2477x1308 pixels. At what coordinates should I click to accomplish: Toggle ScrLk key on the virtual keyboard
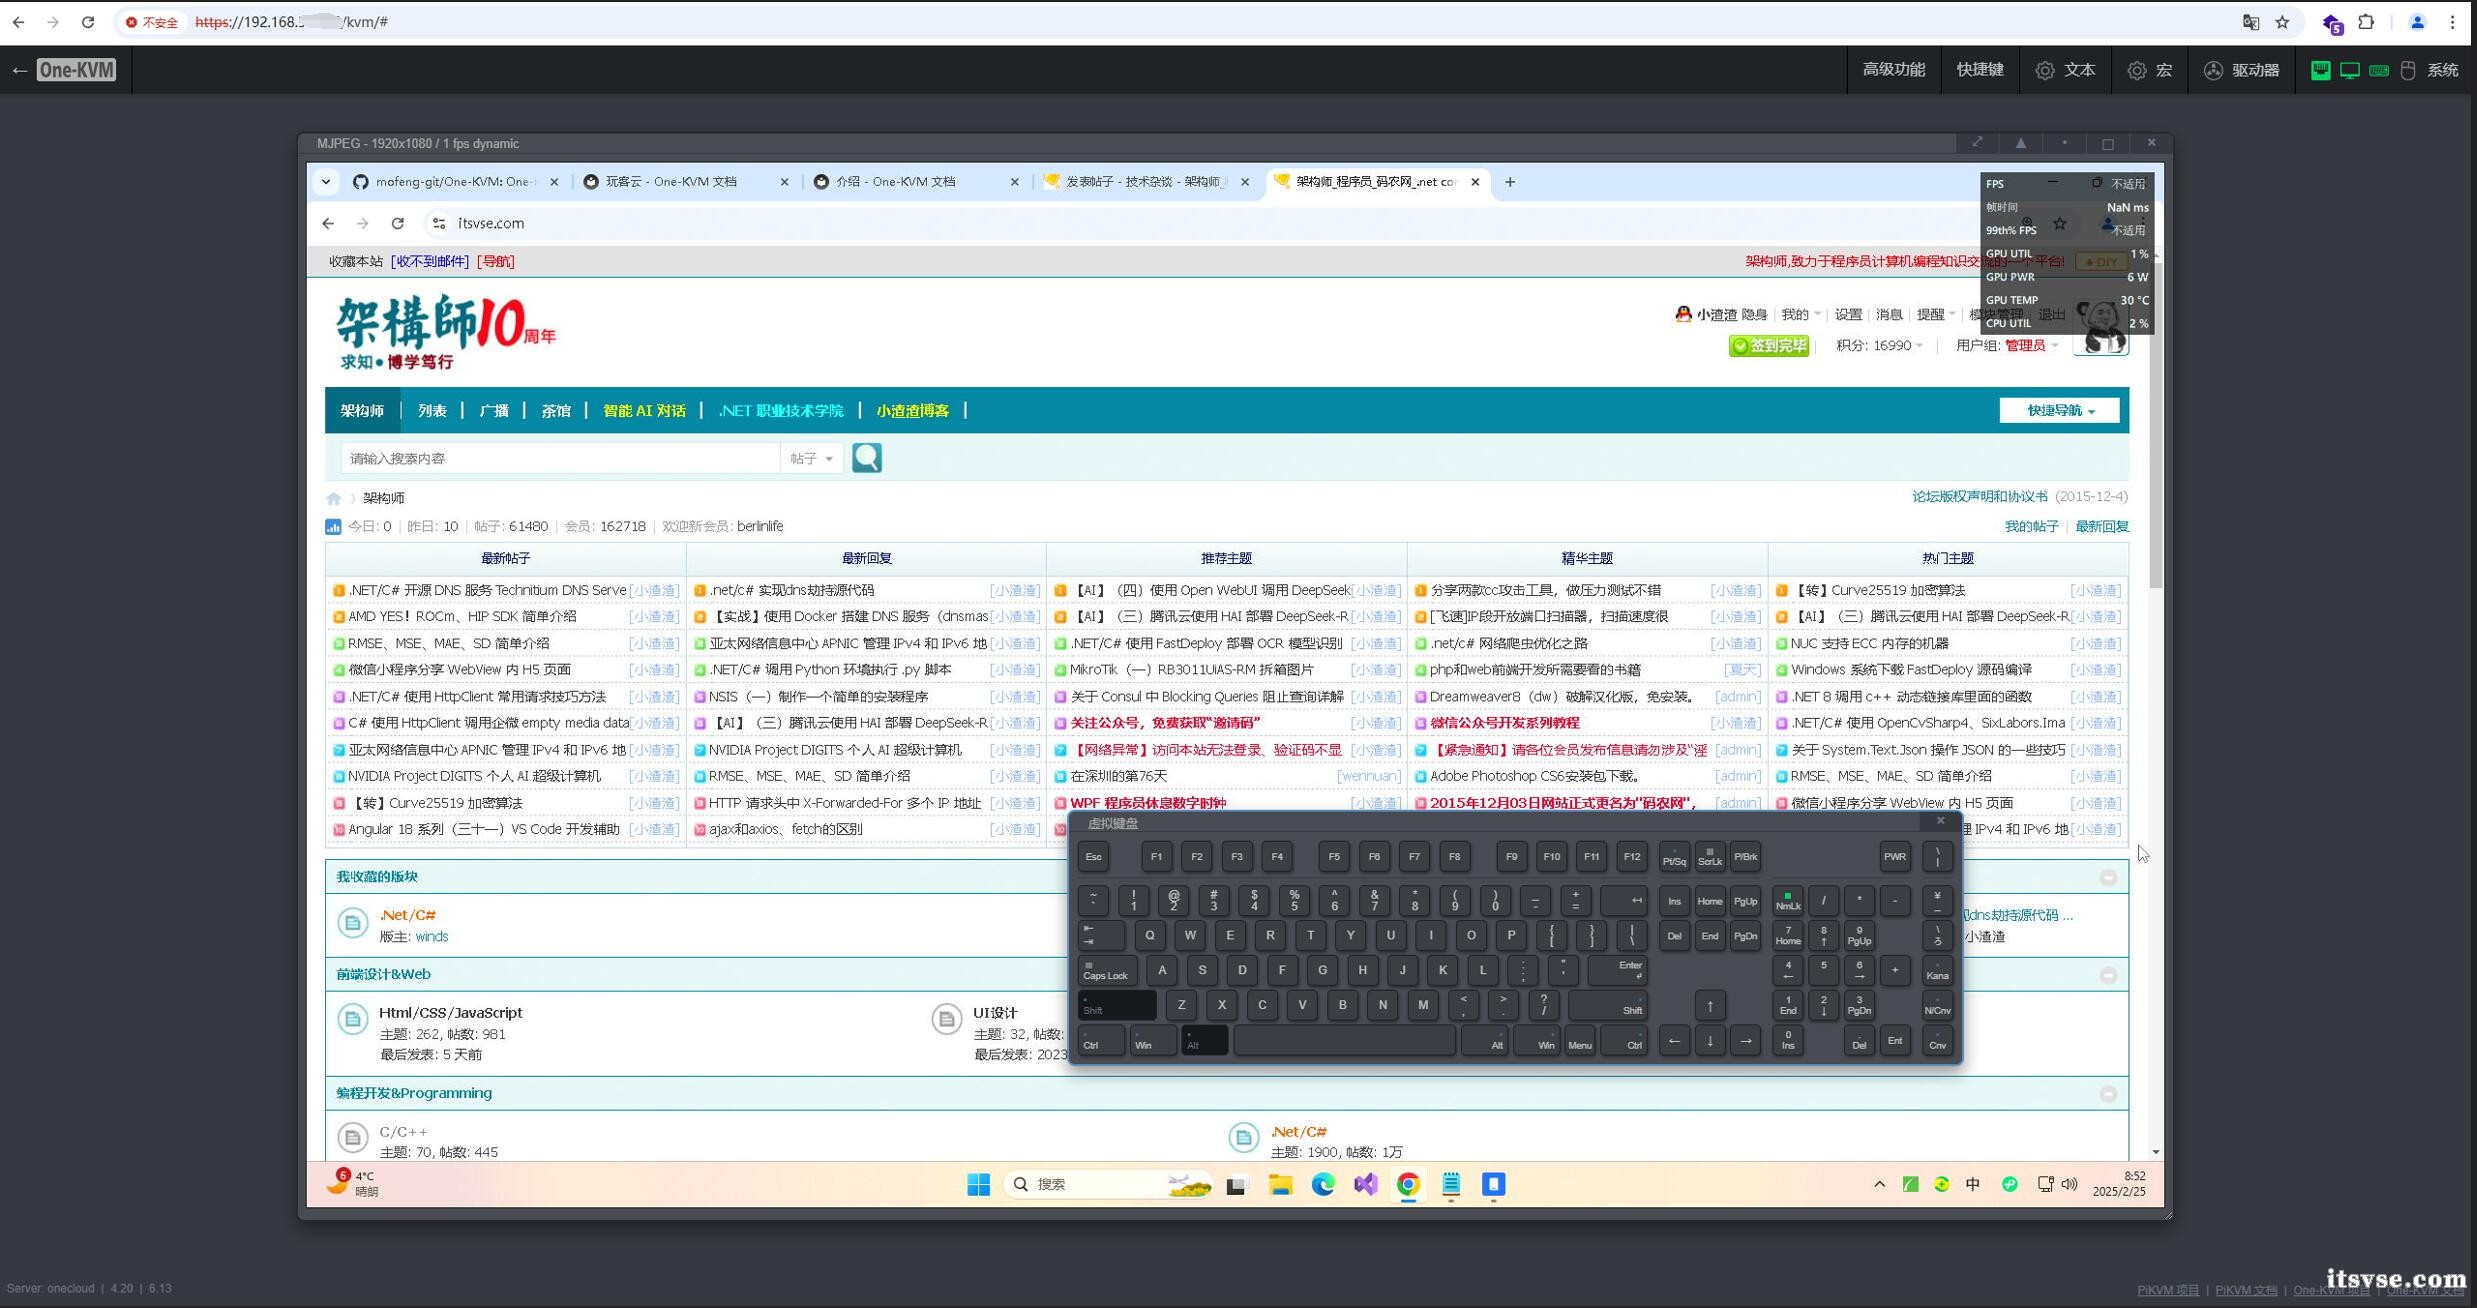[1709, 857]
